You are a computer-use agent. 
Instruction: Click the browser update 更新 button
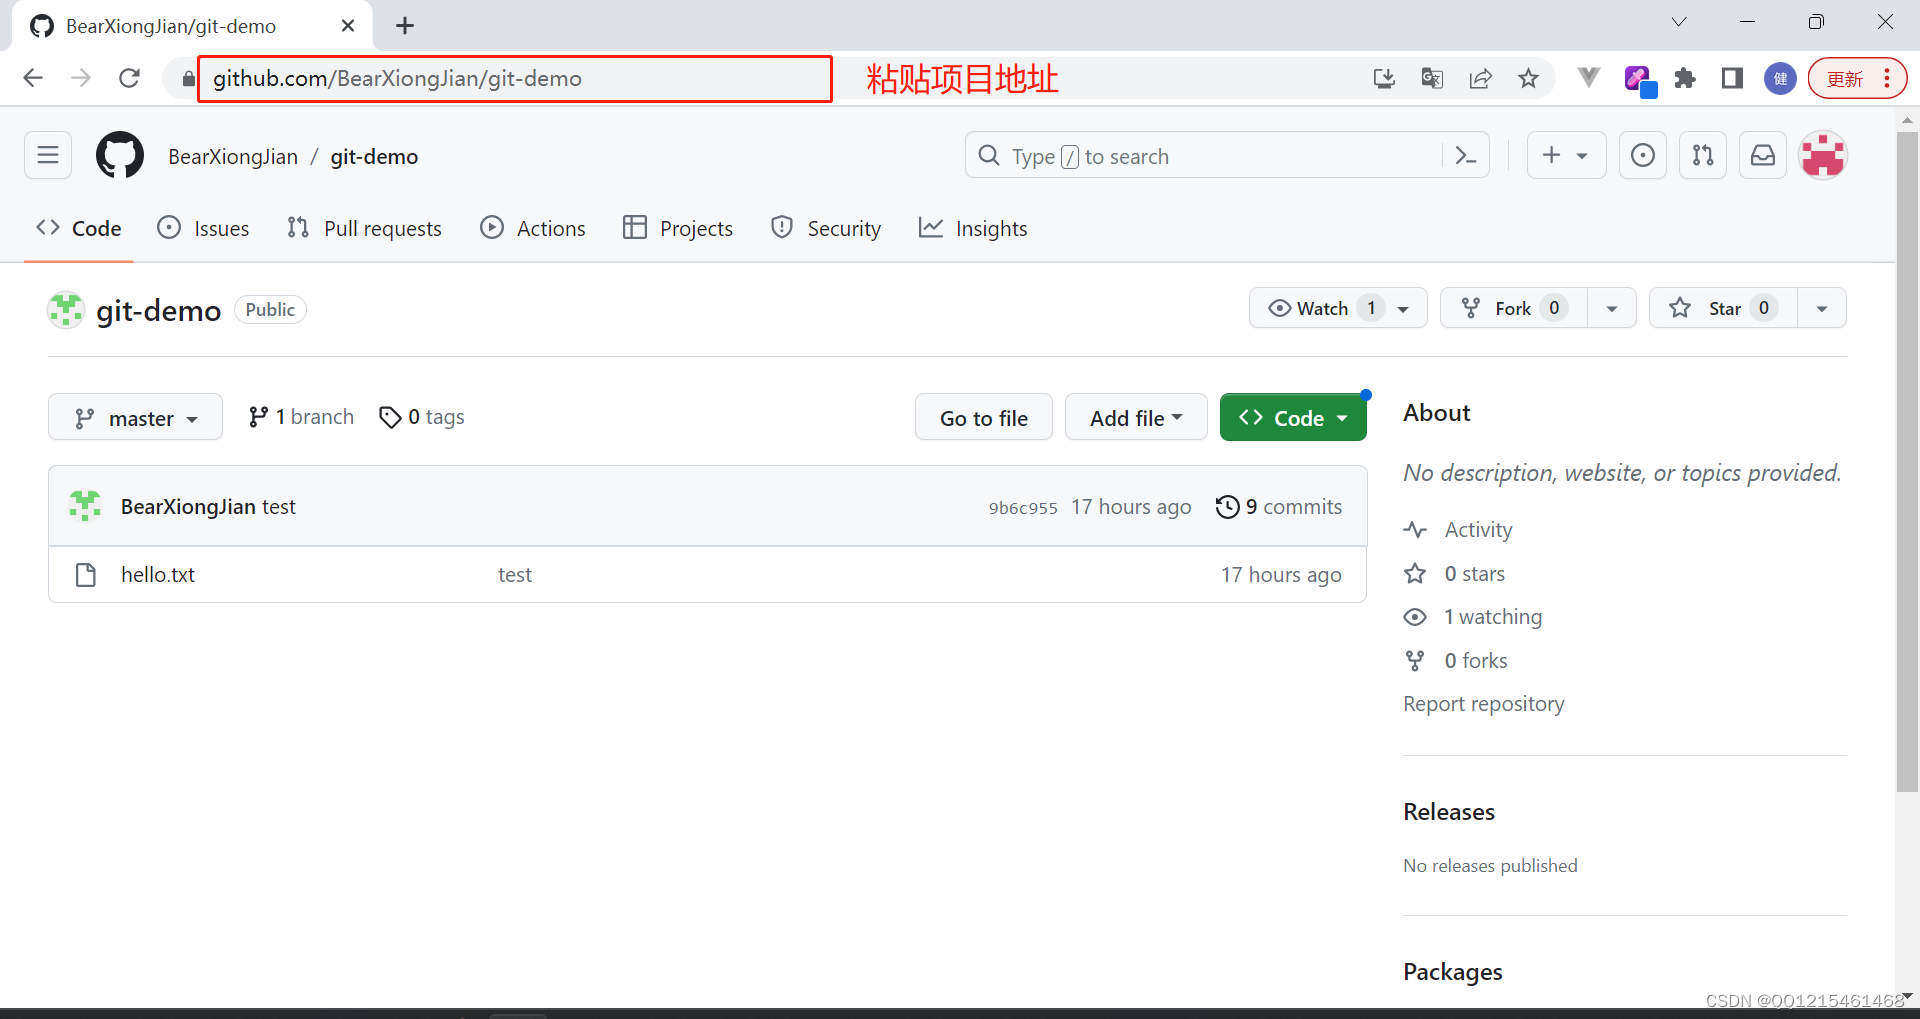point(1845,78)
